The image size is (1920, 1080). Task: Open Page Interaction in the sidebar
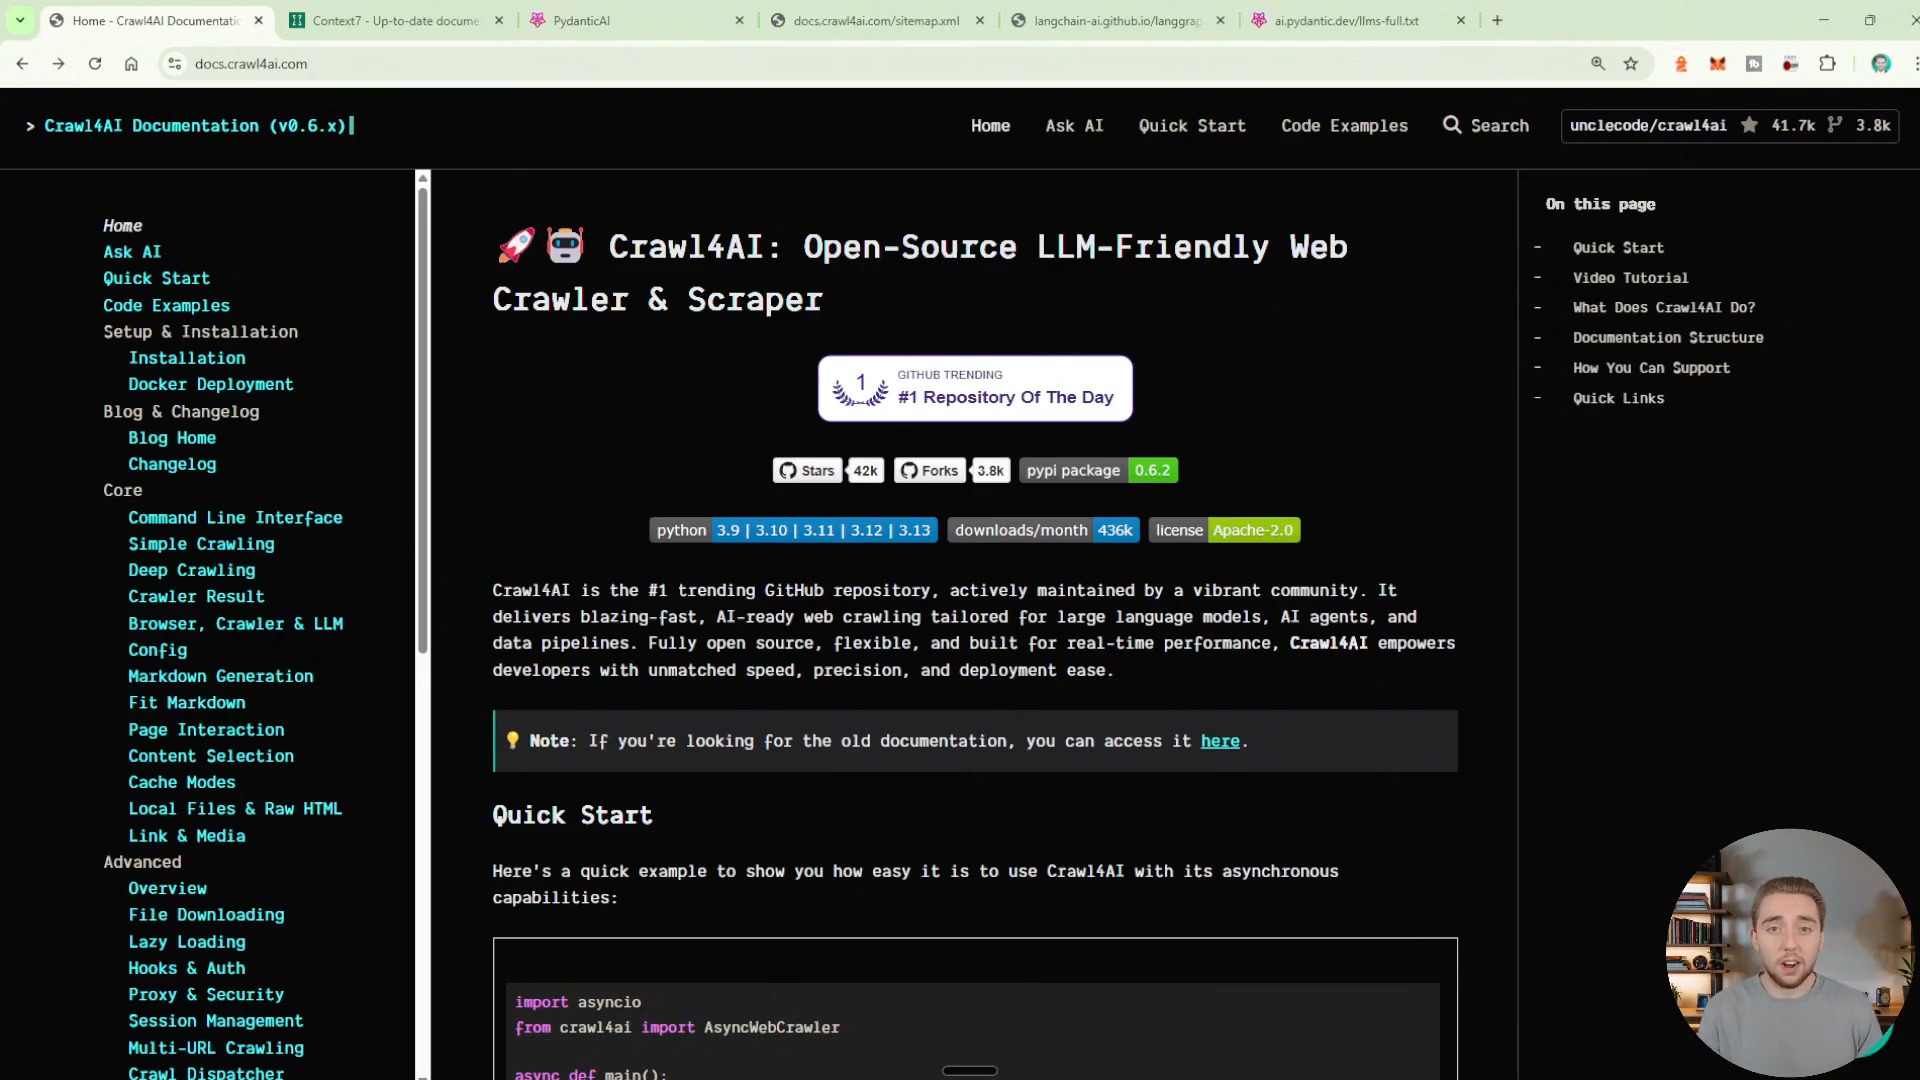[x=206, y=730]
